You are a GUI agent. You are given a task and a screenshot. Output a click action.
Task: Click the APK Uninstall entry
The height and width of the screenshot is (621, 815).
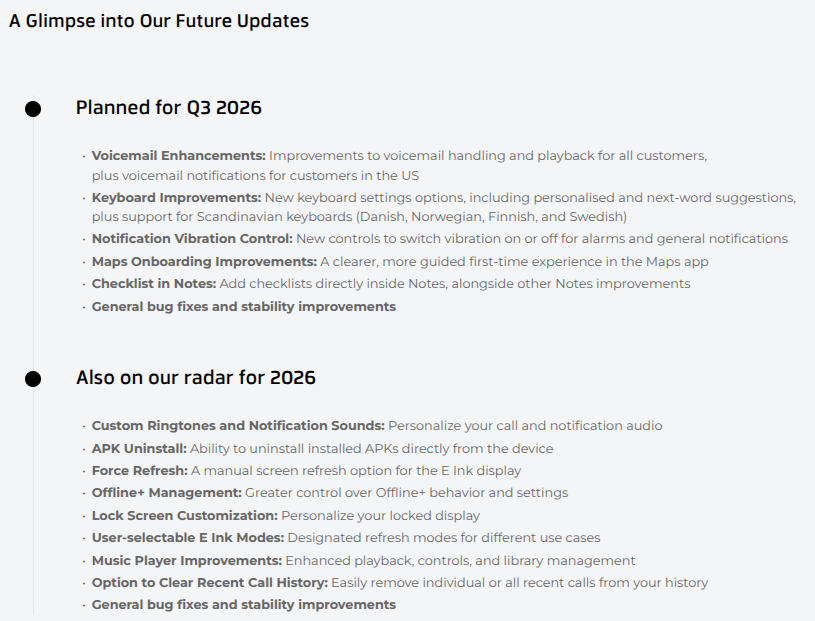point(322,448)
